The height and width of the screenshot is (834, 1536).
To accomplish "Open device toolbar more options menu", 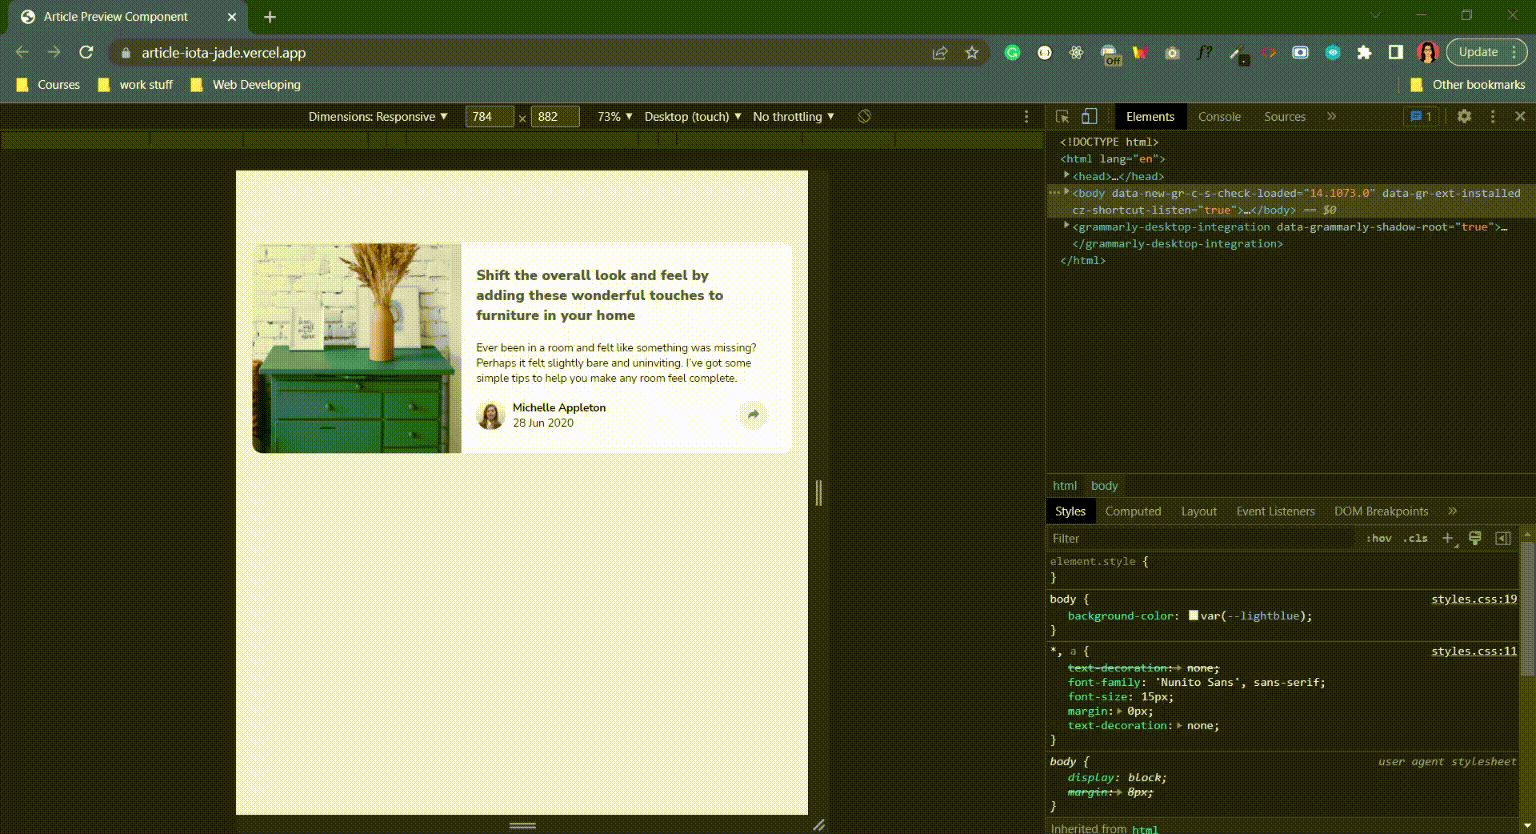I will (x=1026, y=117).
